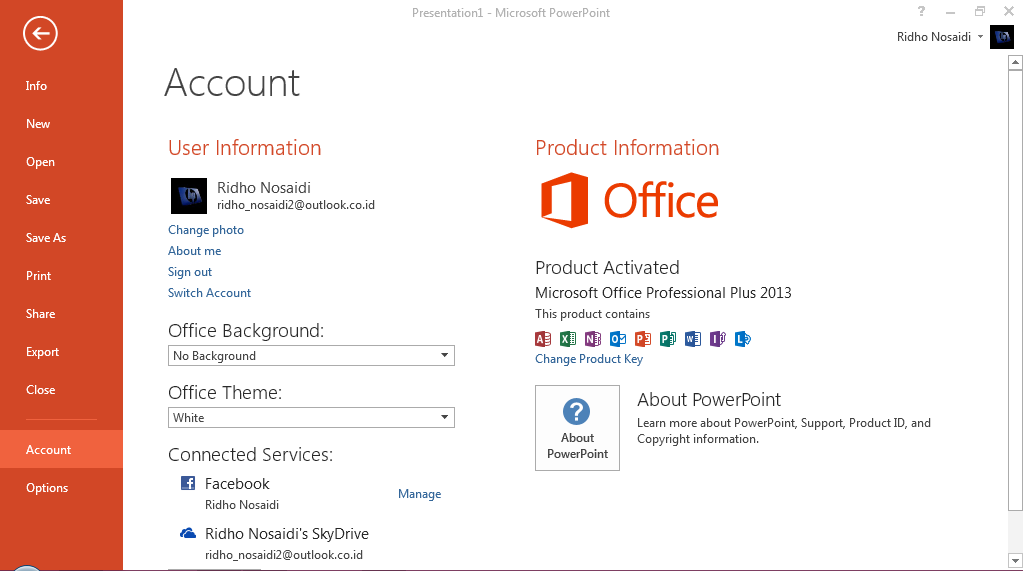Click the scrollbar up arrow
Image resolution: width=1023 pixels, height=571 pixels.
1015,62
